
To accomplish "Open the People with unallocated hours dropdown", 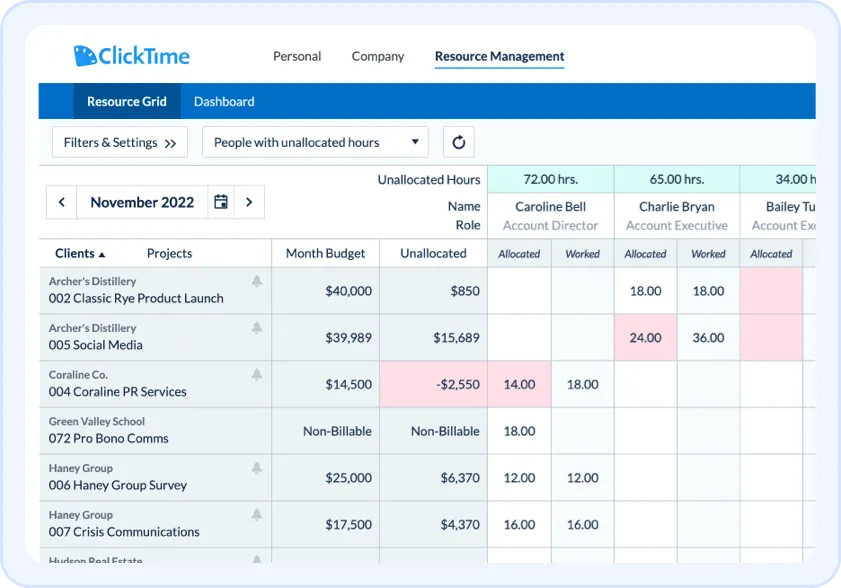I will click(315, 142).
